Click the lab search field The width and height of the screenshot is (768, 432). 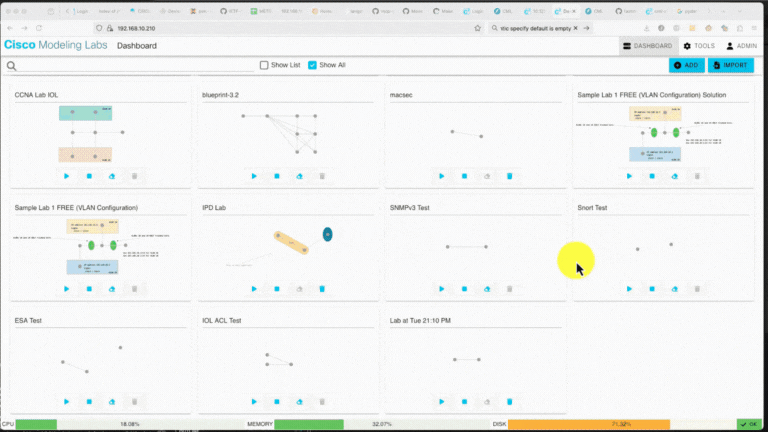(130, 66)
